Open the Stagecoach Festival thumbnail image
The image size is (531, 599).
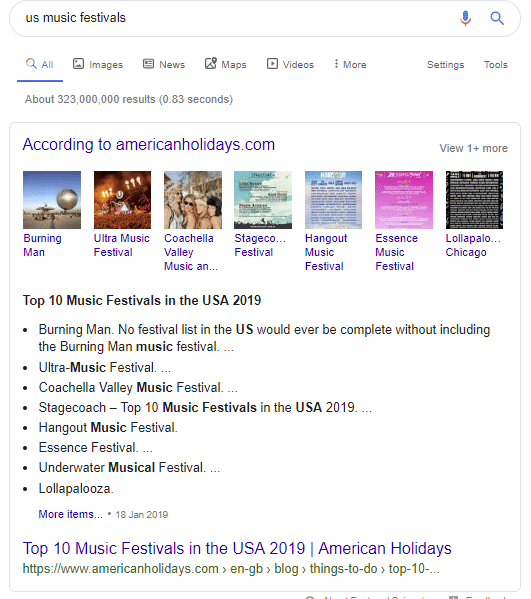[x=263, y=200]
